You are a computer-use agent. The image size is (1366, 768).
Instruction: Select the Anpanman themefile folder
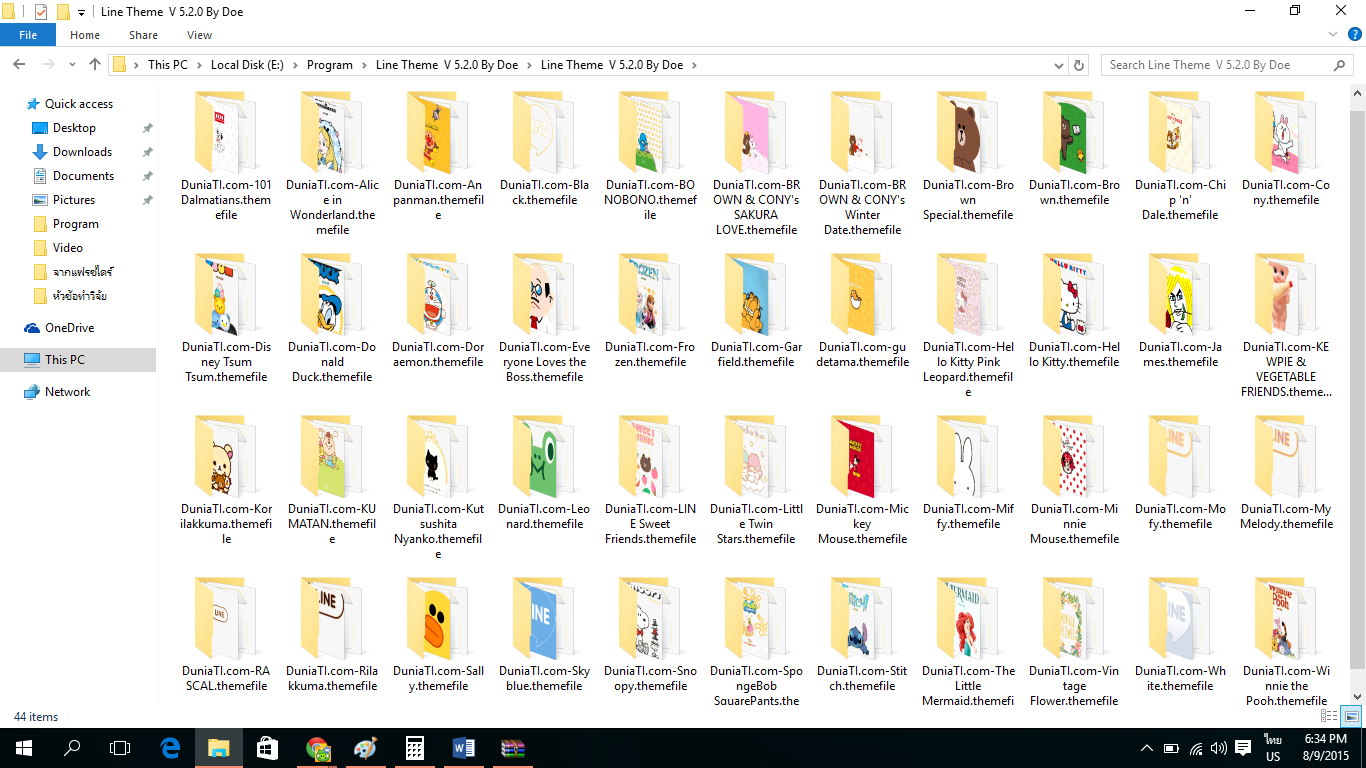click(439, 156)
